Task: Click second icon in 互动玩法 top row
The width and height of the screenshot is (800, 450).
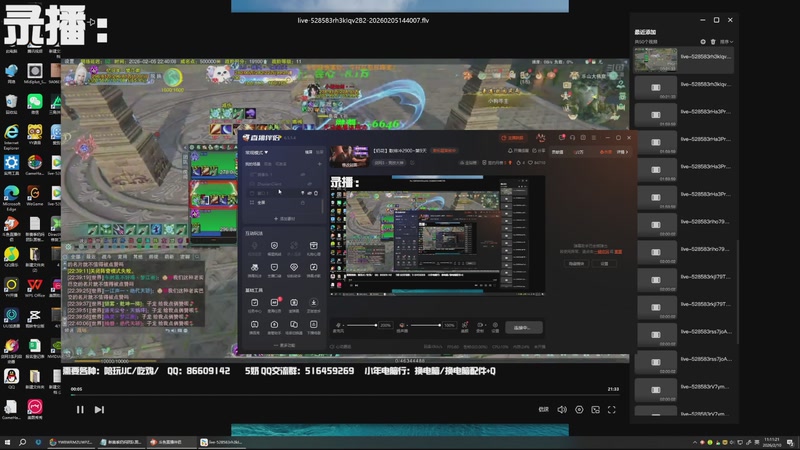Action: coord(274,246)
